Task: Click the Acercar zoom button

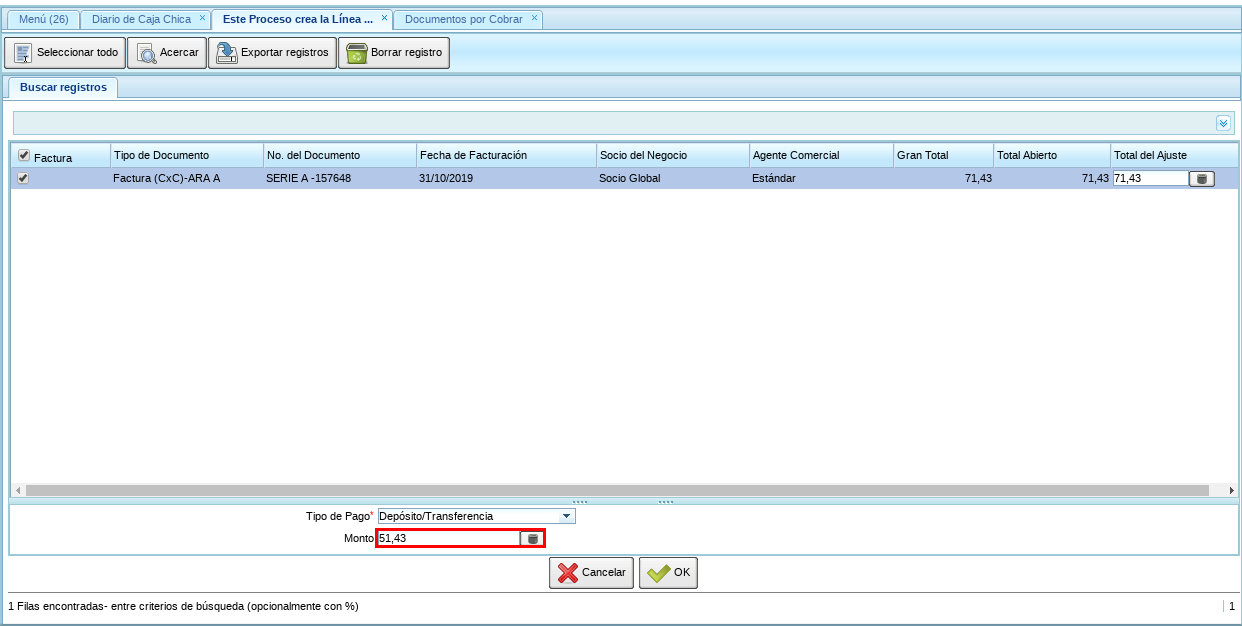Action: pyautogui.click(x=168, y=53)
